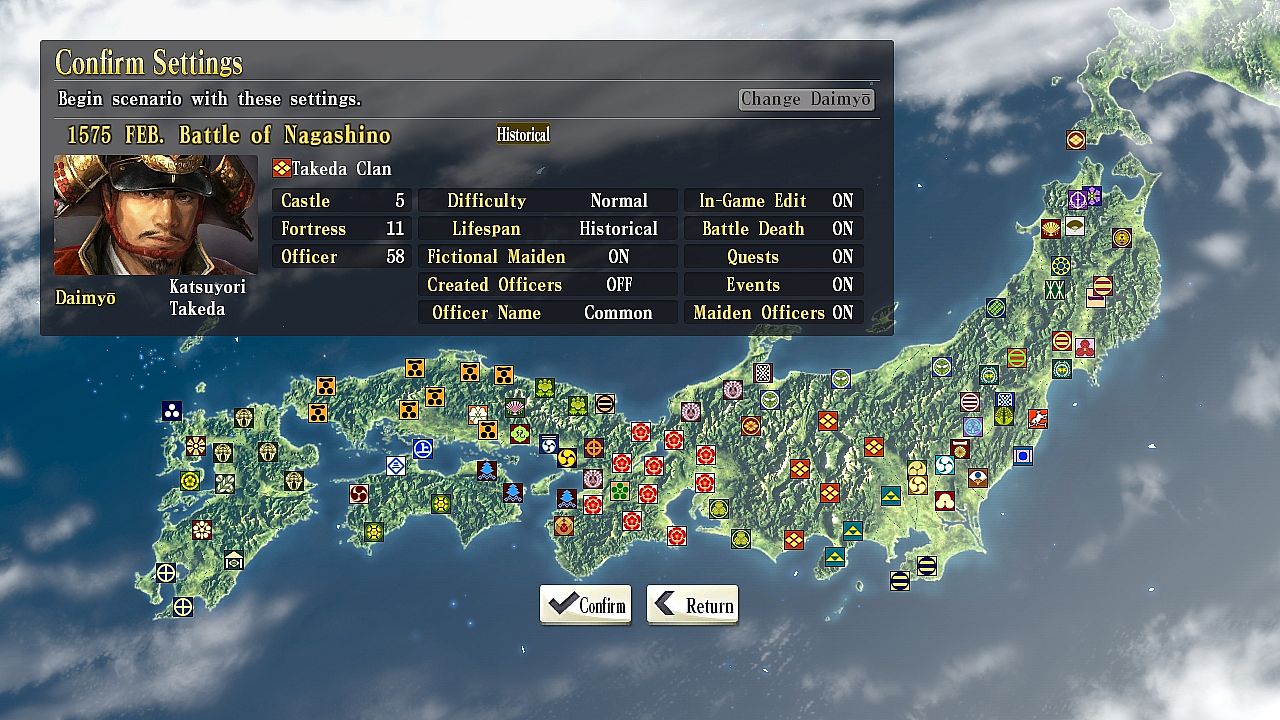Toggle the Quests ON setting
Image resolution: width=1280 pixels, height=720 pixels.
pyautogui.click(x=776, y=257)
